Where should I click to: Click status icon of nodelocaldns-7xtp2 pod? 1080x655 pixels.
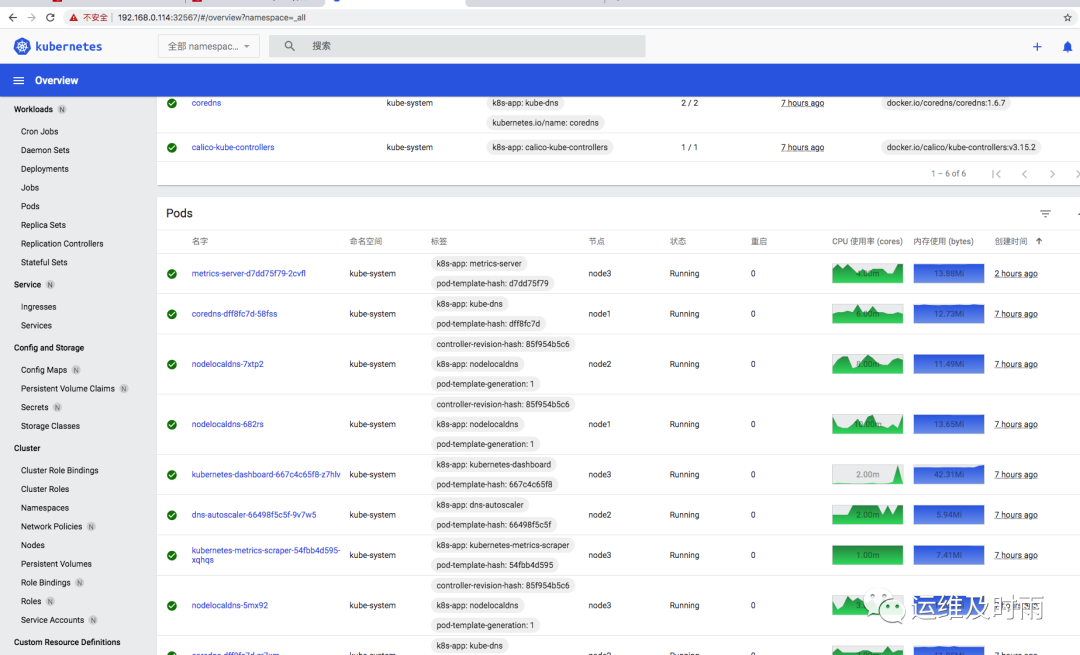(x=172, y=364)
